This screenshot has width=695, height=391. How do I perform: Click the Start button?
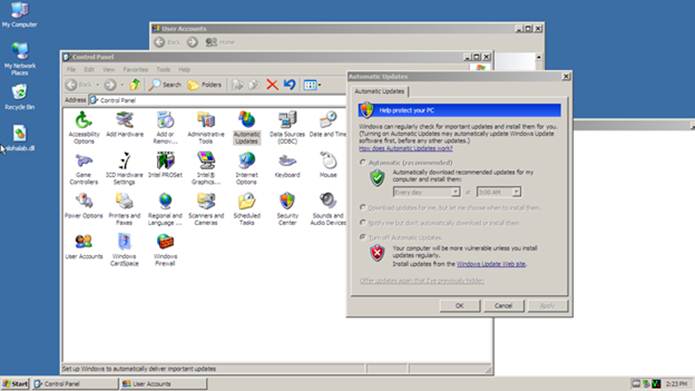[x=15, y=384]
